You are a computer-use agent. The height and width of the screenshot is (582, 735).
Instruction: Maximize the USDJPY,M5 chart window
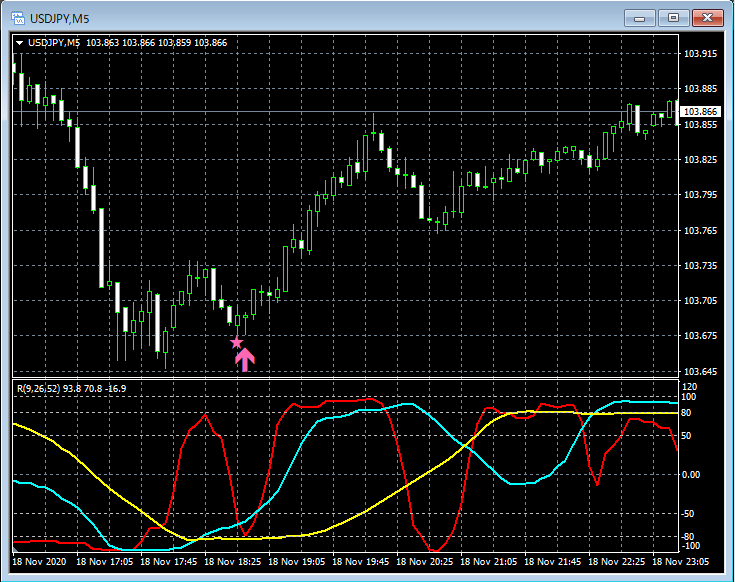coord(673,17)
